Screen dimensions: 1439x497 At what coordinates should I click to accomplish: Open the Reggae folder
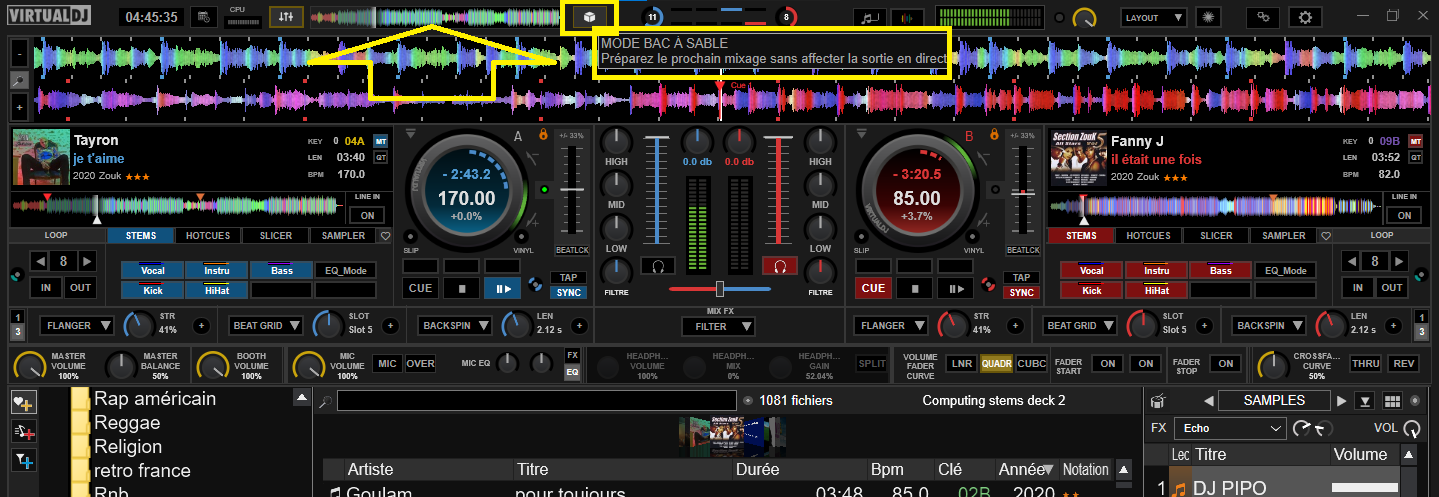(127, 423)
